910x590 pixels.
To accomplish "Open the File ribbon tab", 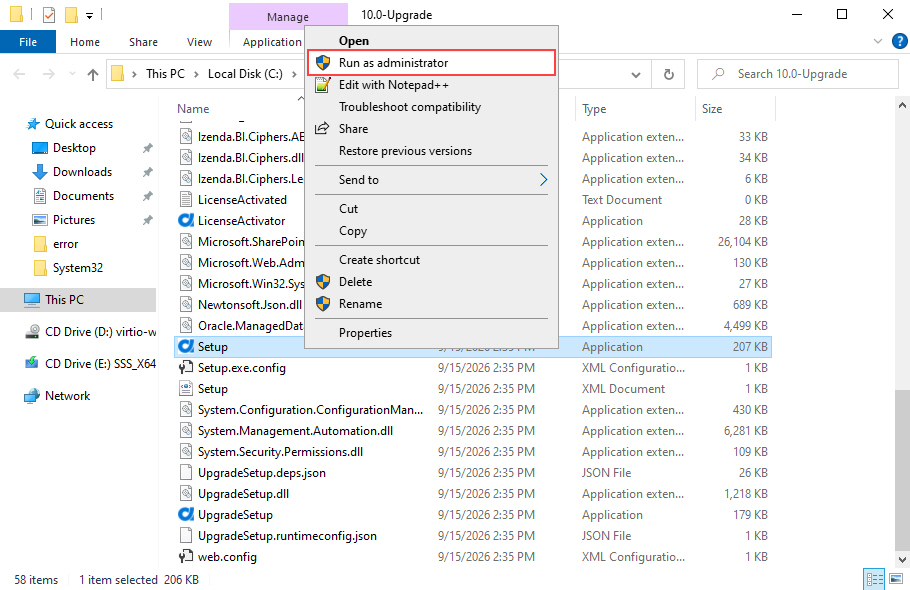I will (28, 42).
